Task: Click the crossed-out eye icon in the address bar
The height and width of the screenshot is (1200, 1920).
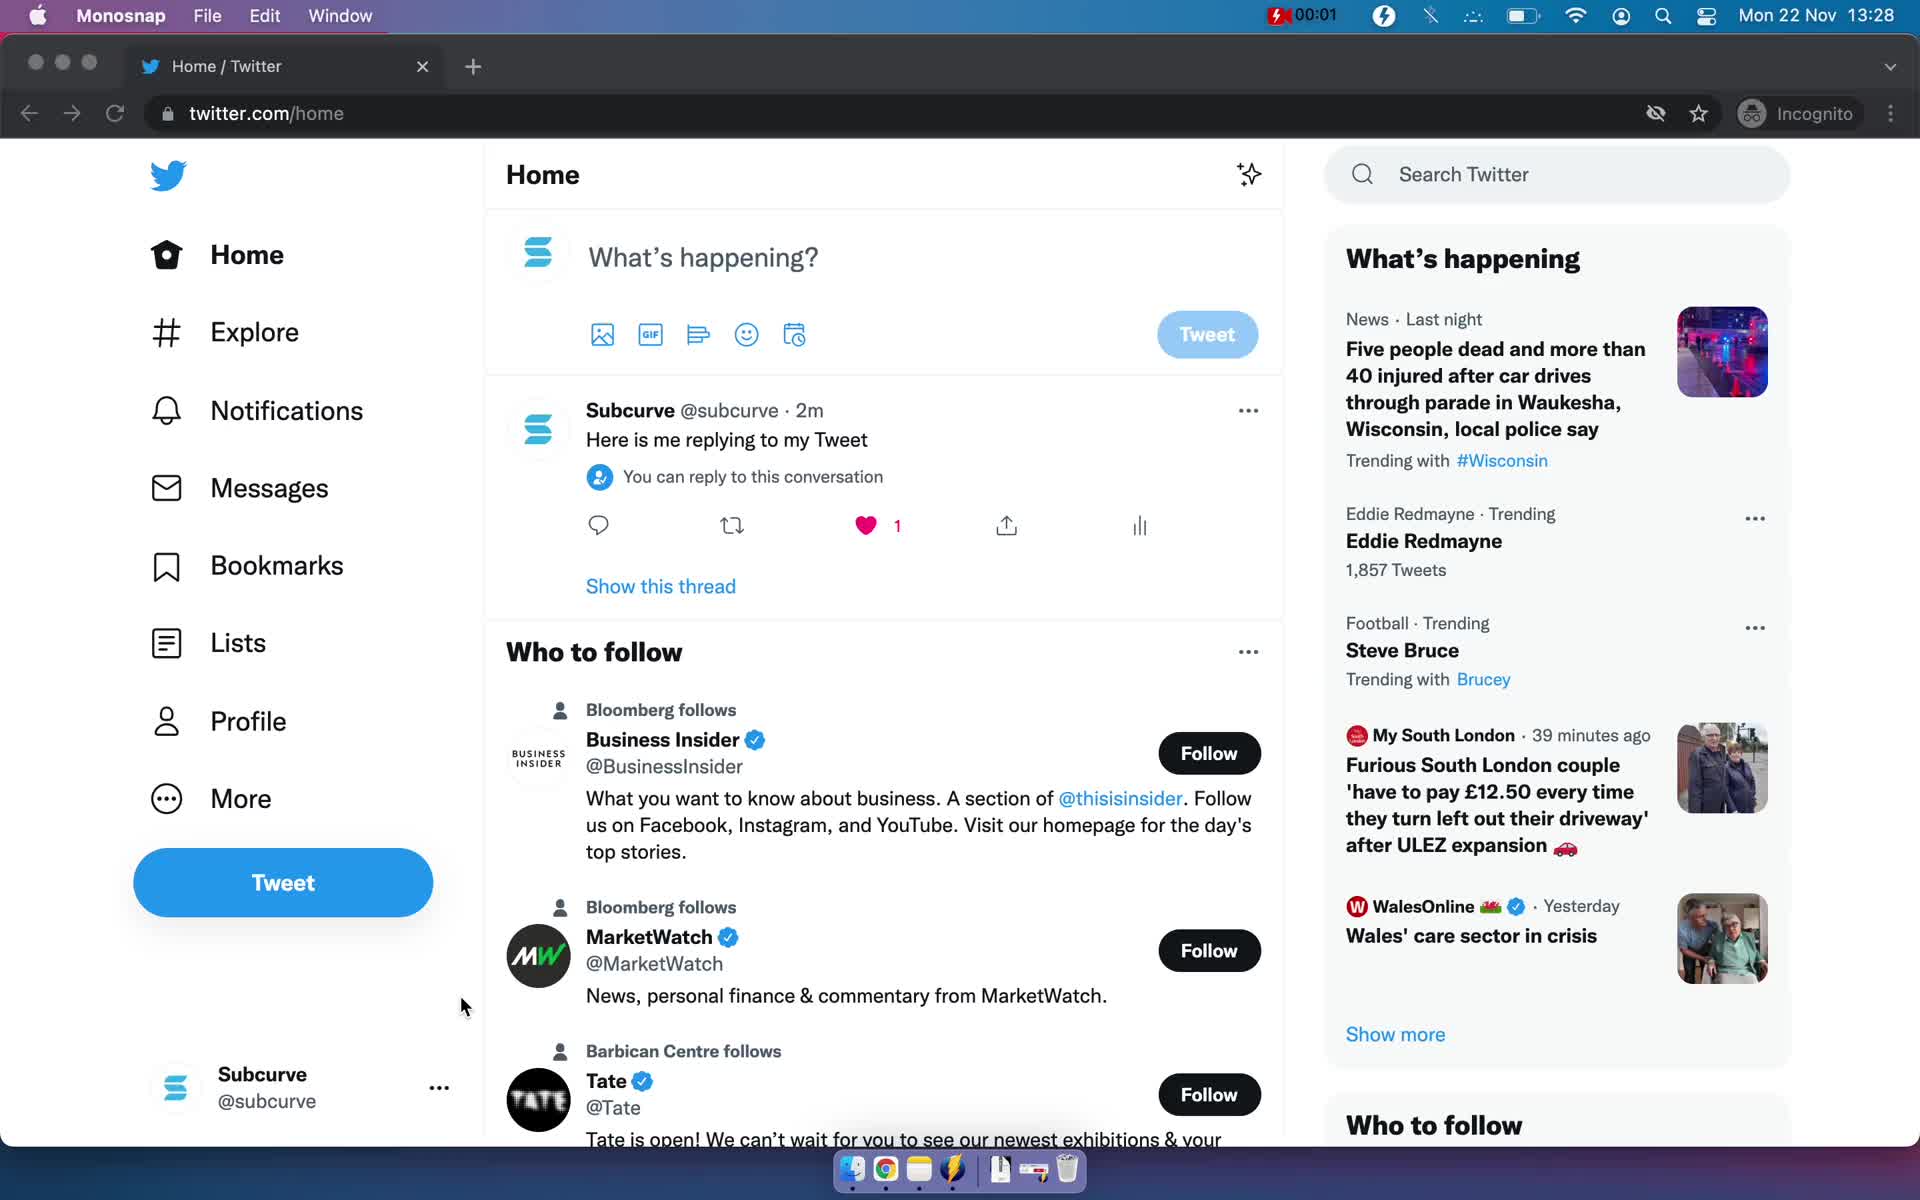Action: tap(1656, 114)
